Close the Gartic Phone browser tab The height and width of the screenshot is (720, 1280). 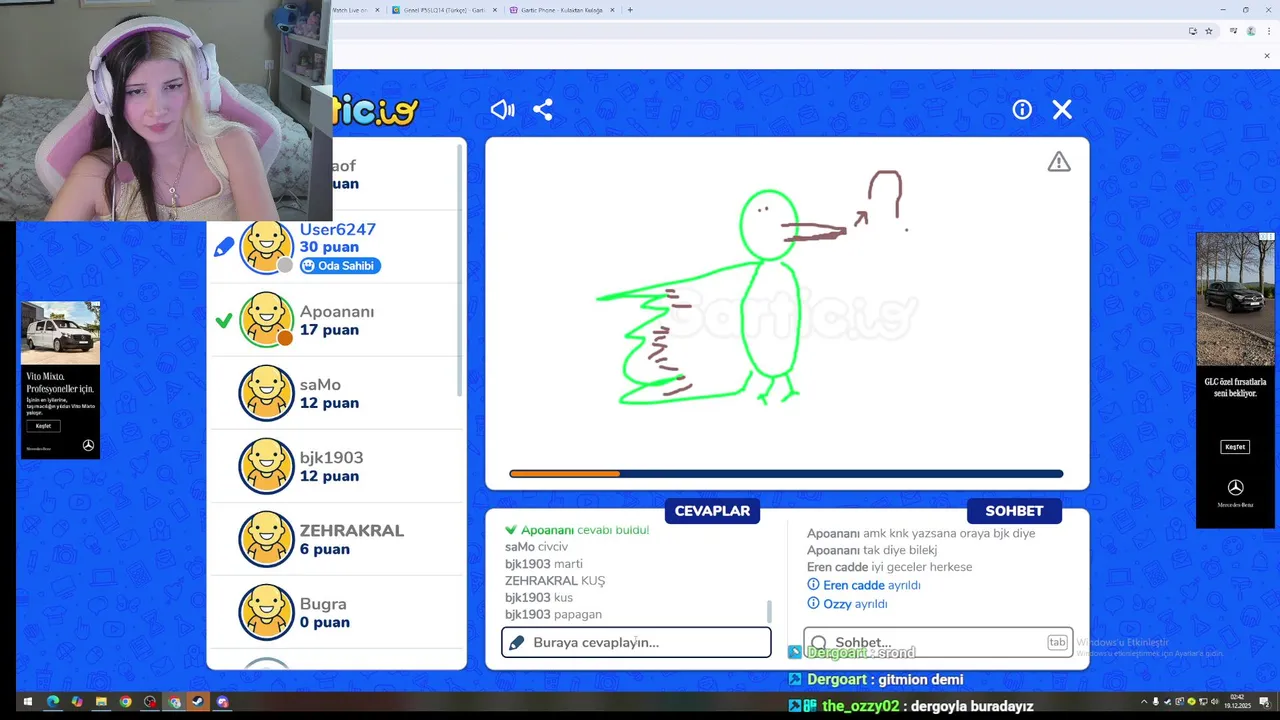pyautogui.click(x=612, y=10)
